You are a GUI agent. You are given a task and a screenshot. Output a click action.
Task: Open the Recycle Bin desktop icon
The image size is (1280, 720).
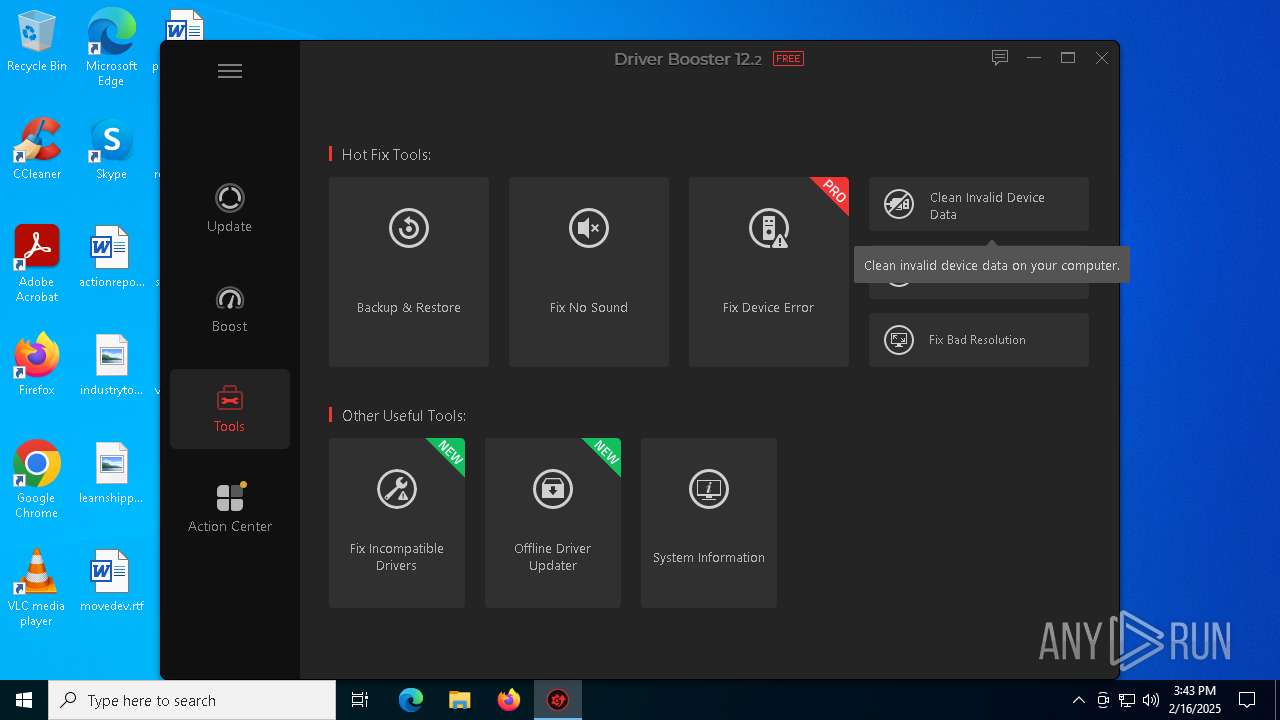point(37,42)
